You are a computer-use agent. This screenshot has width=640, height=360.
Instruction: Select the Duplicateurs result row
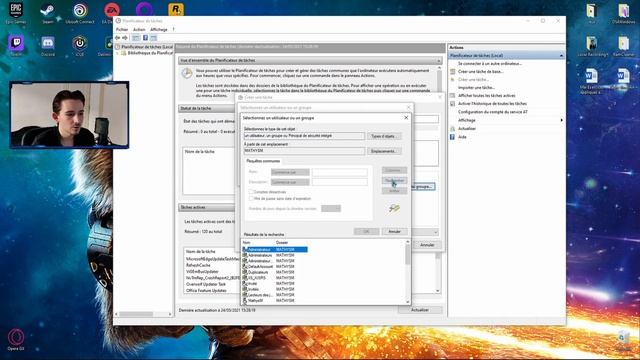point(269,272)
